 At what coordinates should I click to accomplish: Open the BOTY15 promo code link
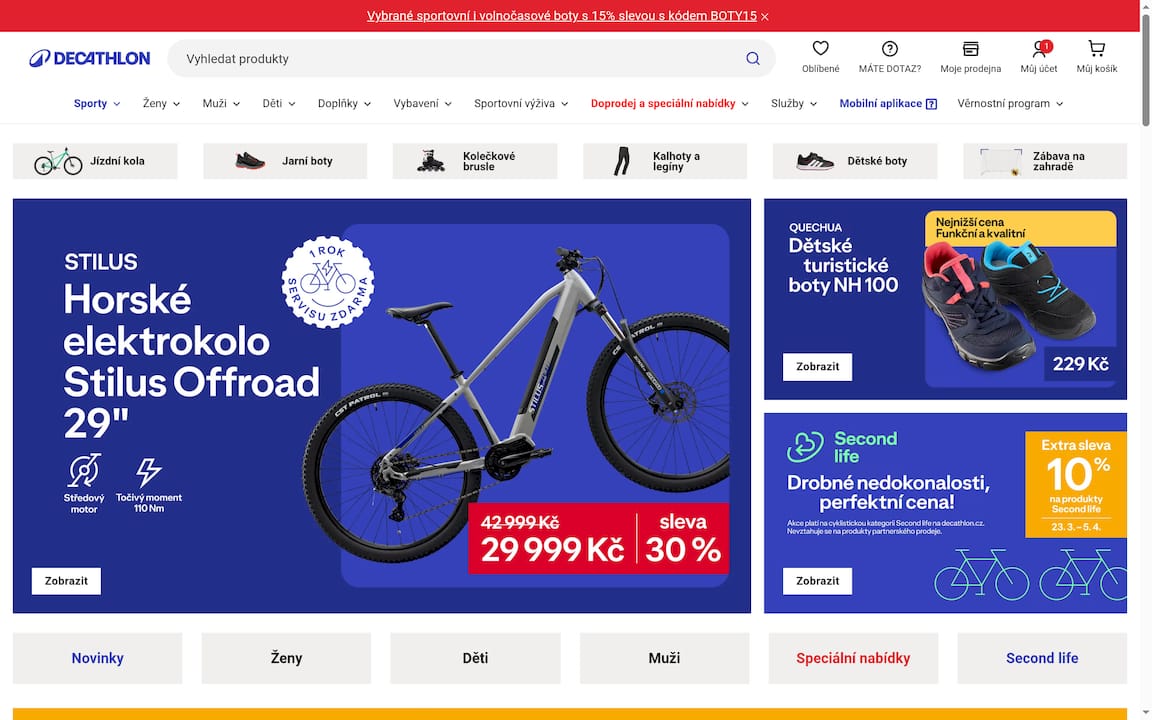[561, 15]
